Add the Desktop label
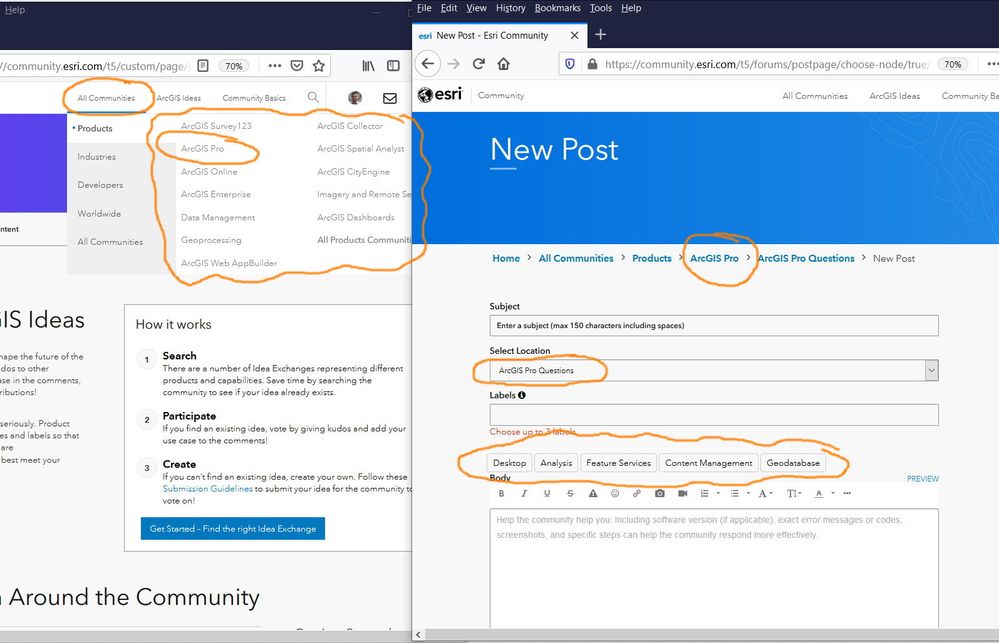The image size is (999, 643). [x=510, y=463]
